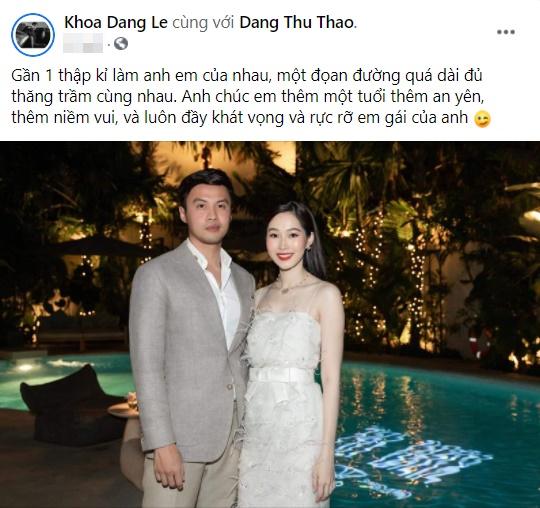Click the woman's necklace in the photo
540x508 pixels.
[293, 286]
